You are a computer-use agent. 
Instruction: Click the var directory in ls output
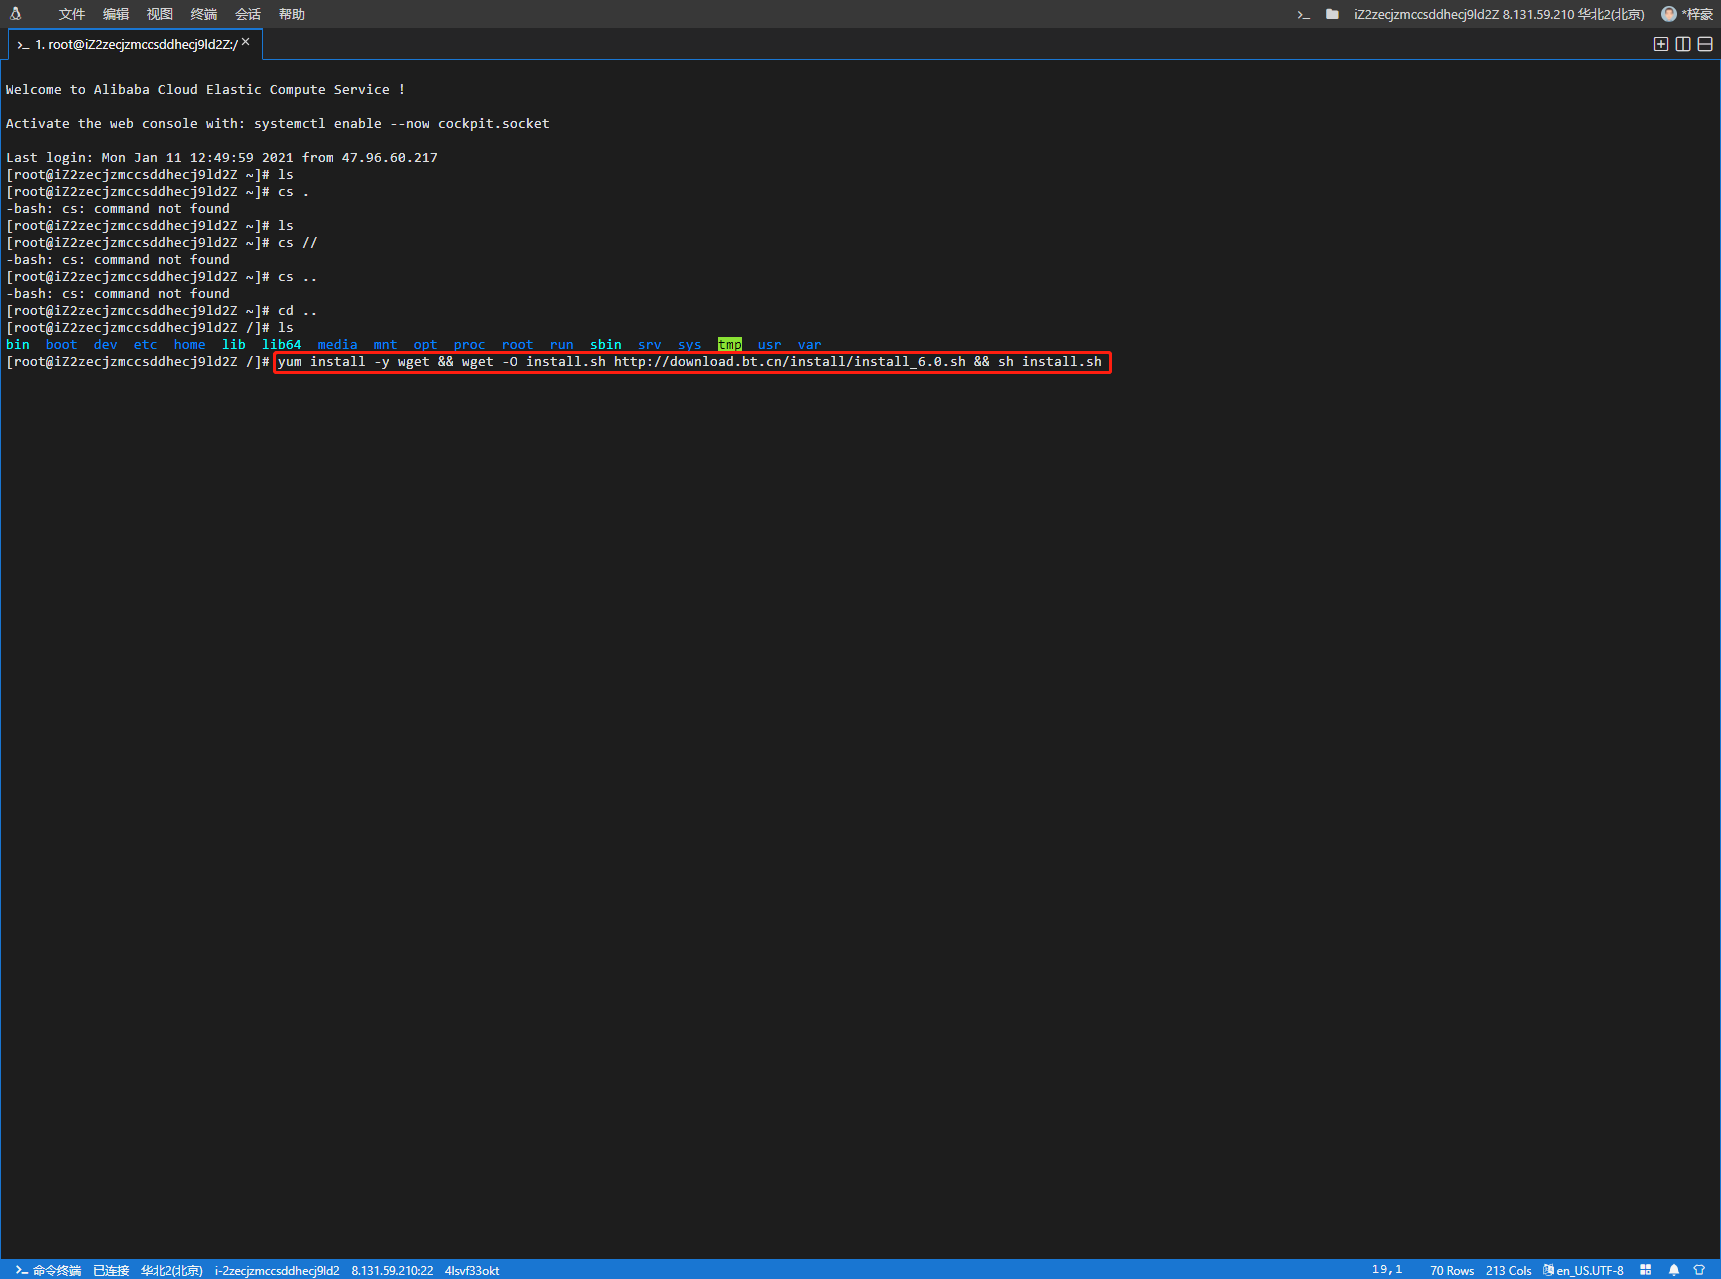810,344
